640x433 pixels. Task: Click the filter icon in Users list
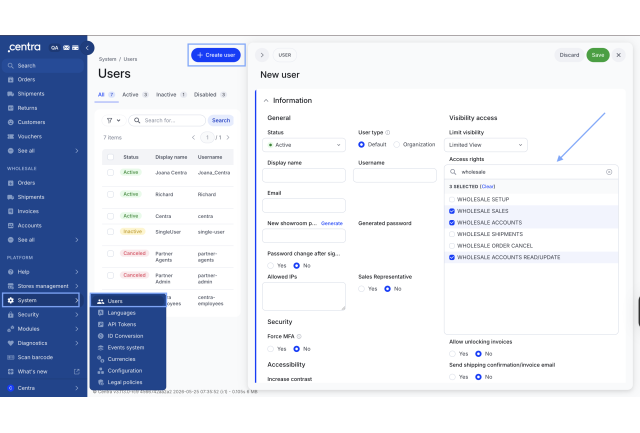pyautogui.click(x=109, y=120)
